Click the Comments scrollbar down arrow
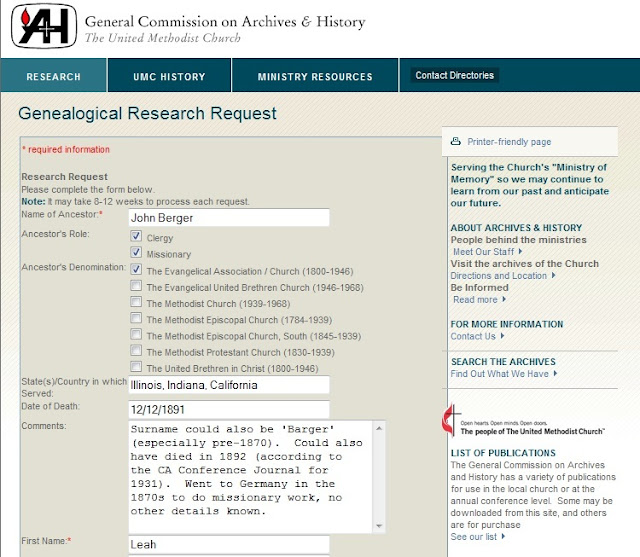The height and width of the screenshot is (557, 640). pos(379,526)
